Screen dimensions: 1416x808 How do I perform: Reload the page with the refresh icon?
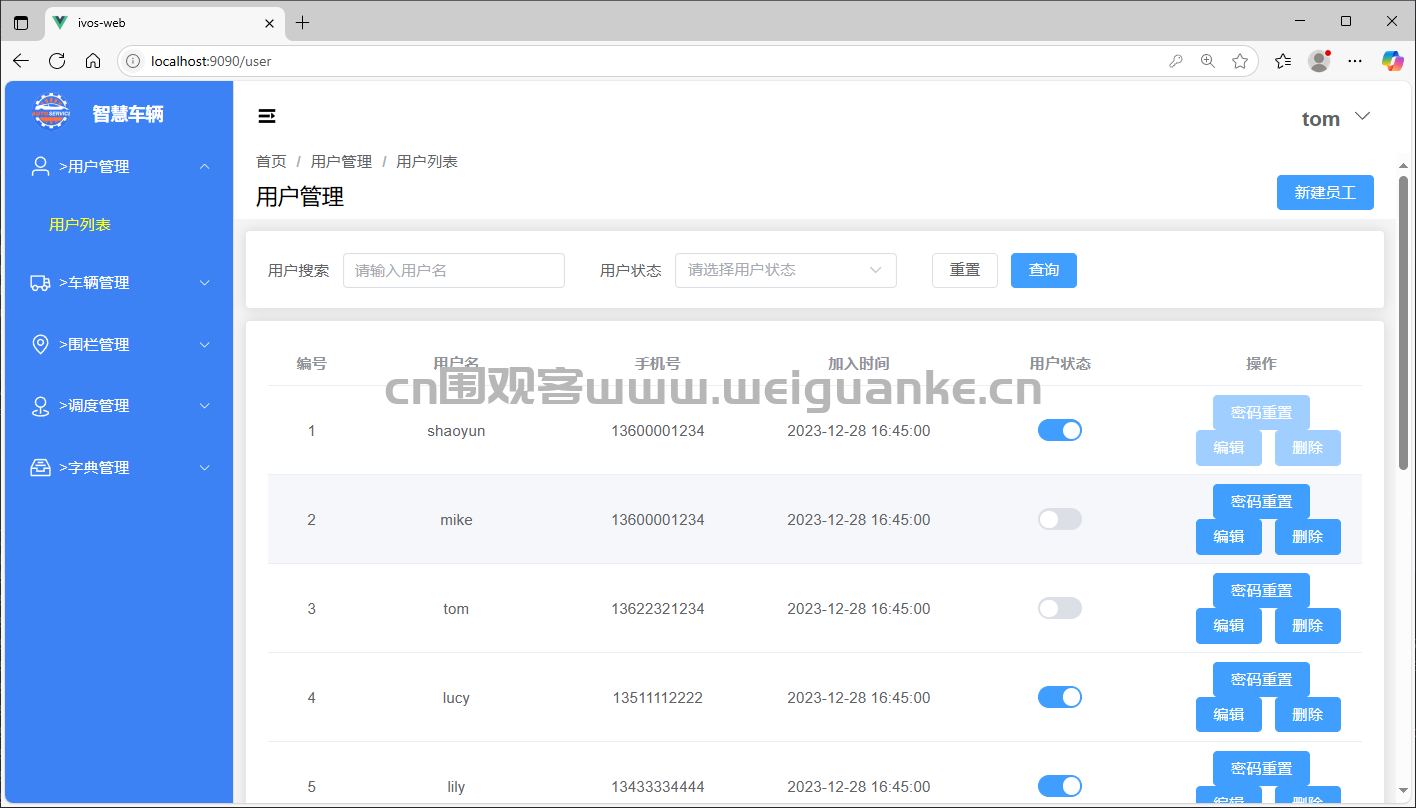57,61
